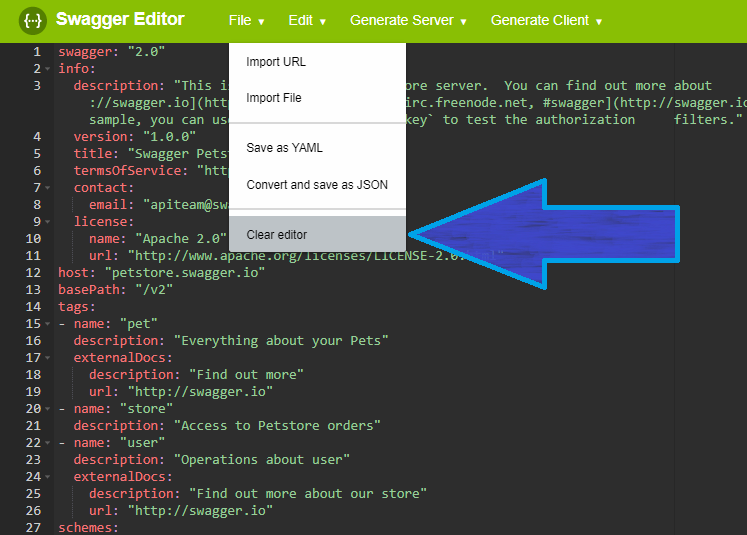The height and width of the screenshot is (535, 747).
Task: Collapse the user tag fold arrow on line 22
Action: 48,443
